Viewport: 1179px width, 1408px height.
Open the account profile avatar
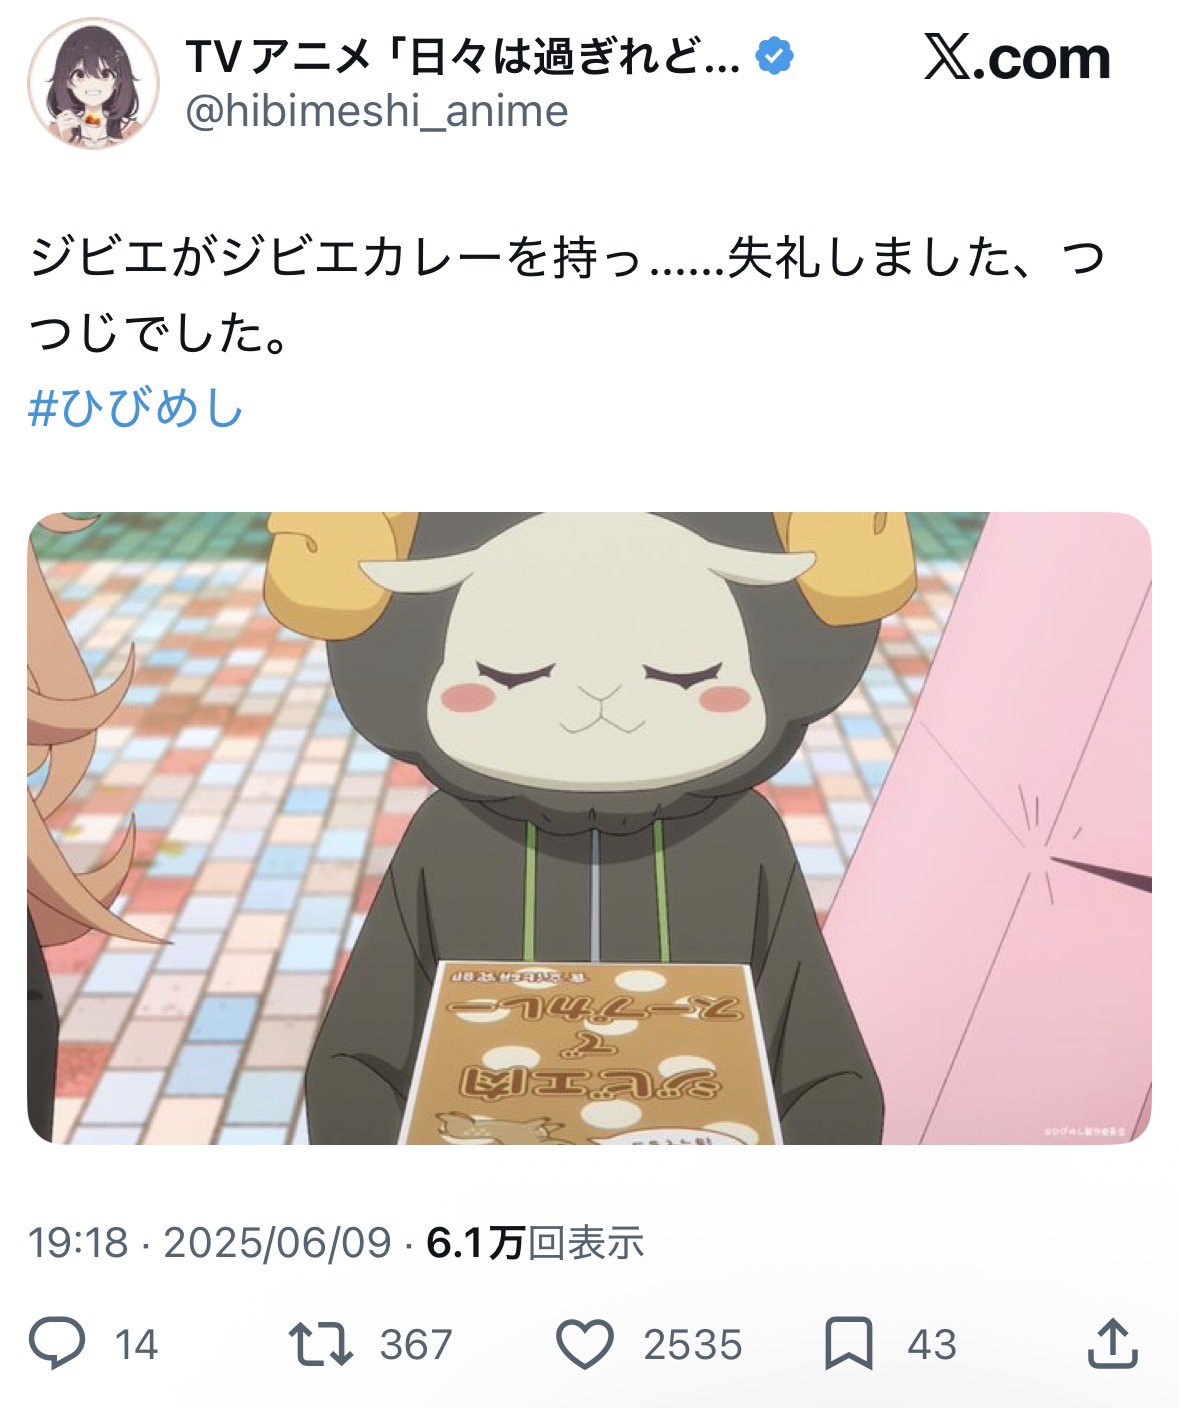pos(93,83)
